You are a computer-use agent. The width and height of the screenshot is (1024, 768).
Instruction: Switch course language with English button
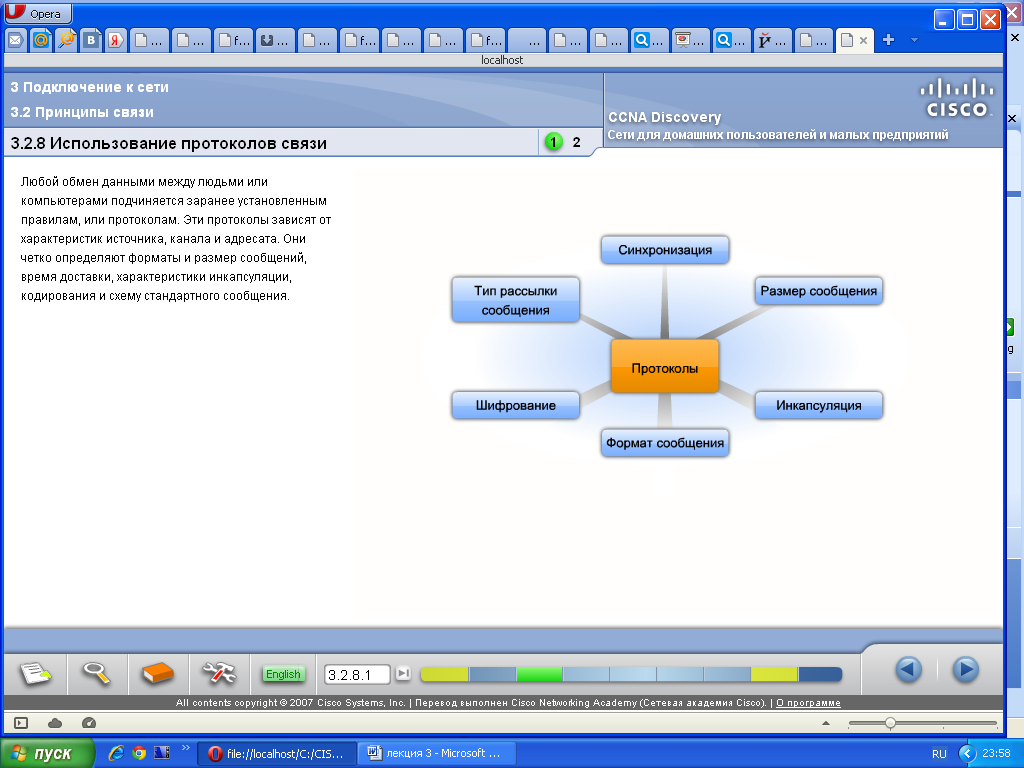pos(283,674)
